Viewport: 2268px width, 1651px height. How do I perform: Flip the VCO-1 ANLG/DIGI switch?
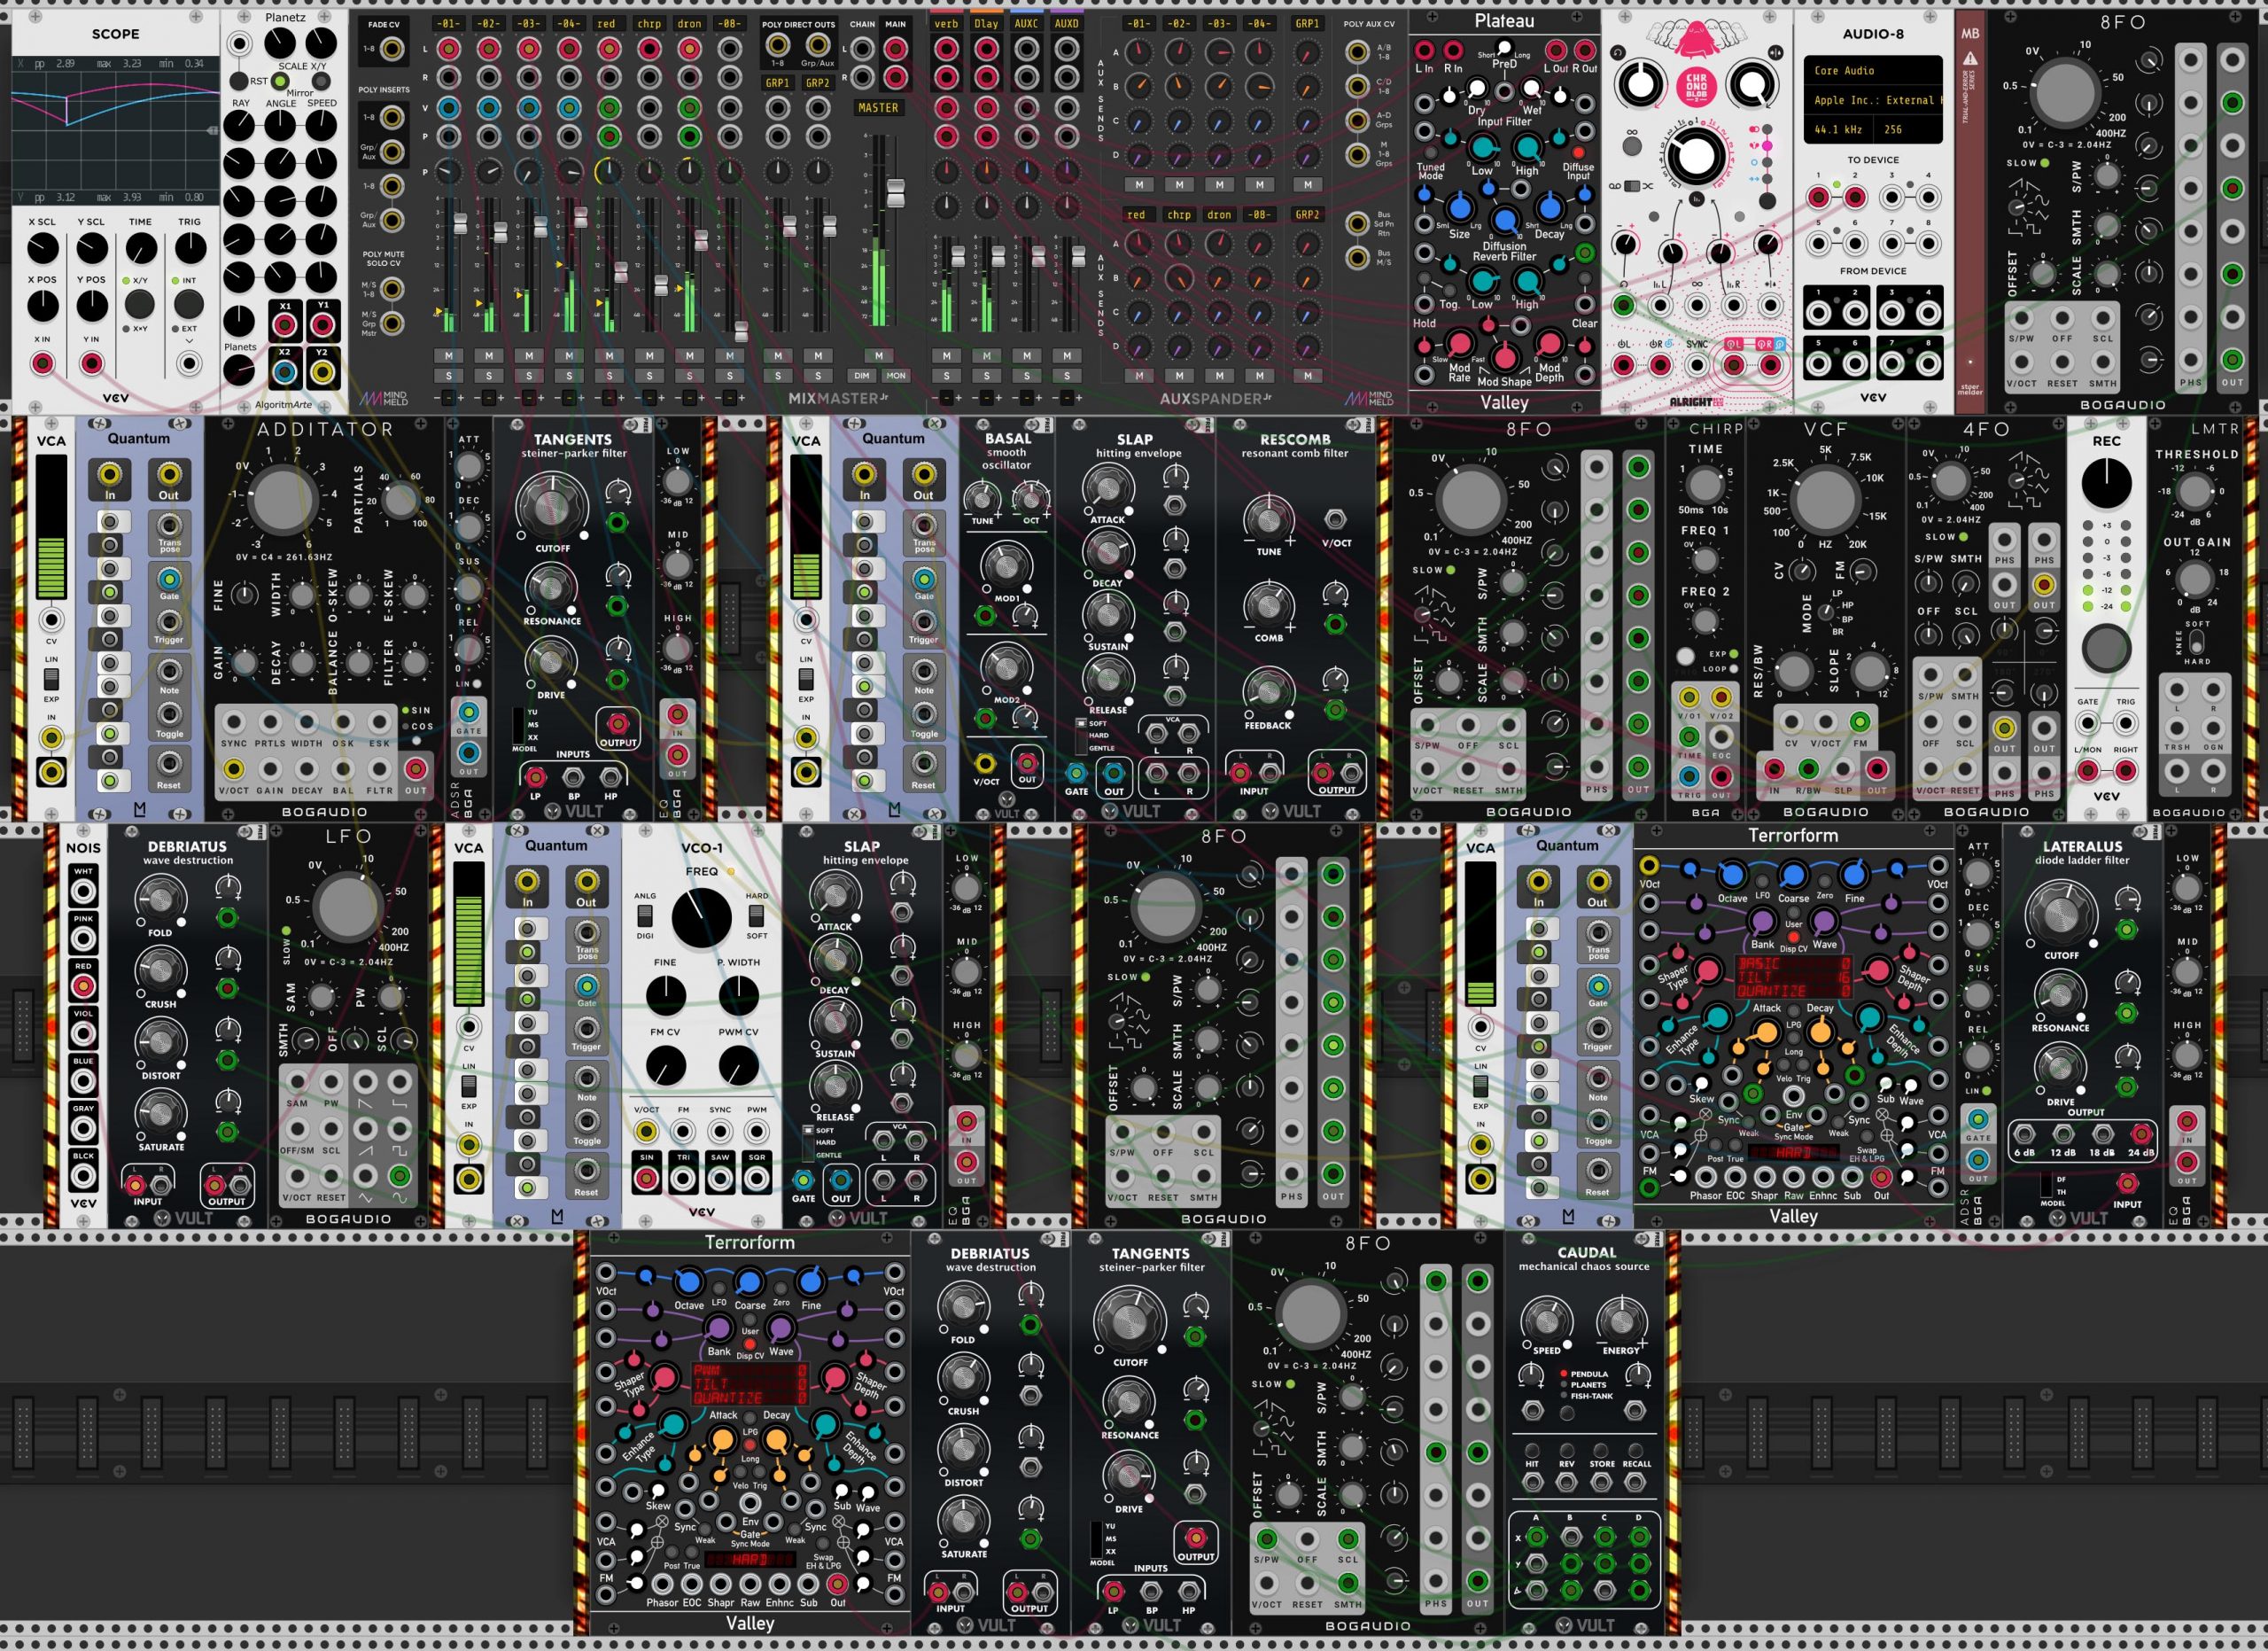[645, 915]
